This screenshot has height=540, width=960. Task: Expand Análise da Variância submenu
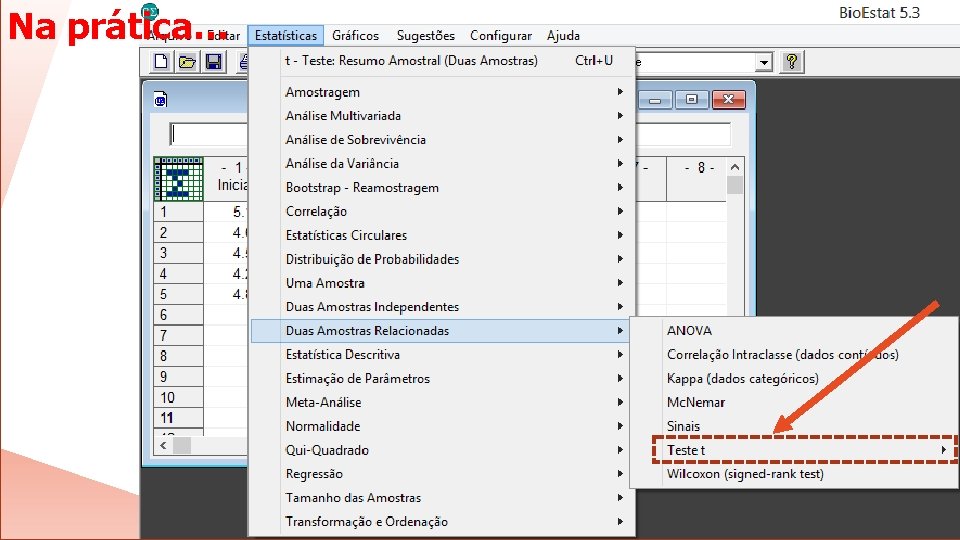pyautogui.click(x=443, y=163)
